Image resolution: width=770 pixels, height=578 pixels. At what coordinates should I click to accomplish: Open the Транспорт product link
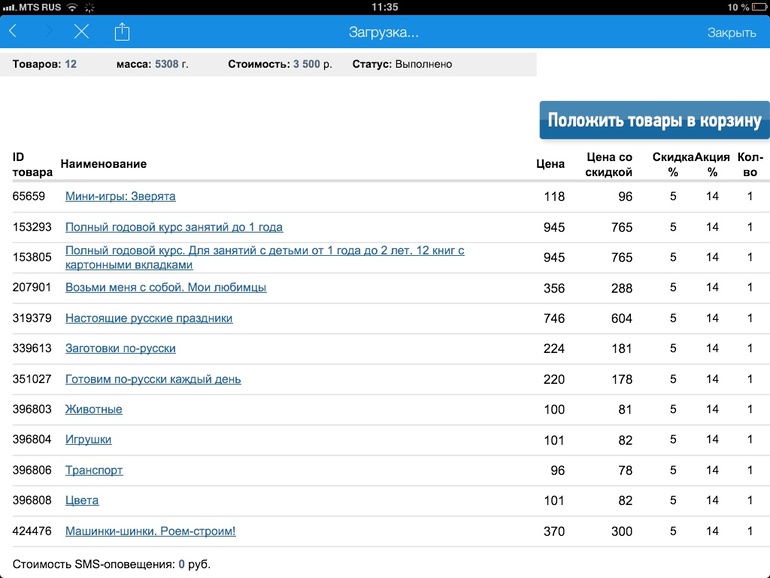tap(94, 470)
